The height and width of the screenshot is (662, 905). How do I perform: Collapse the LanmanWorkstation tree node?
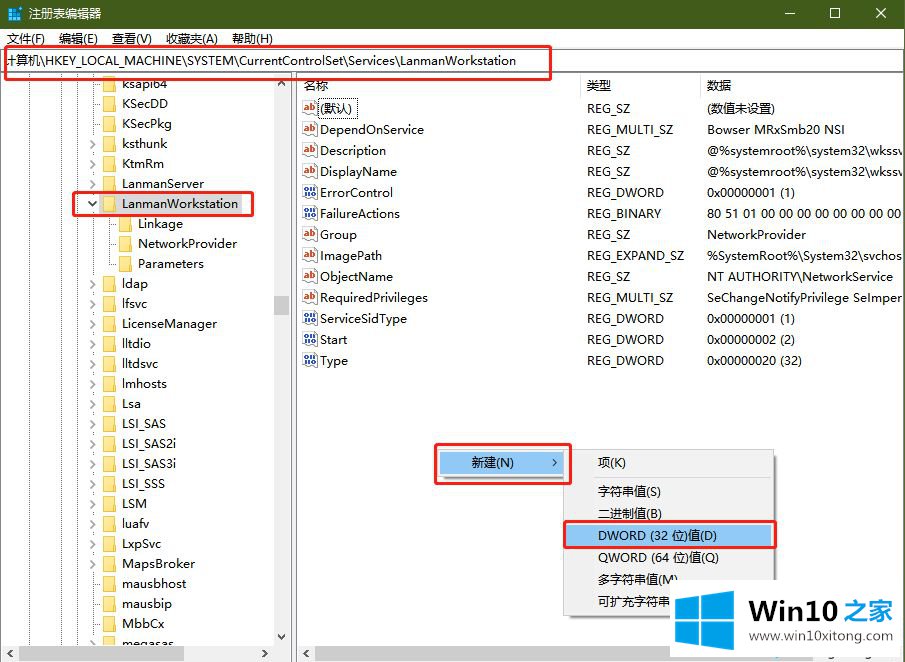point(92,203)
